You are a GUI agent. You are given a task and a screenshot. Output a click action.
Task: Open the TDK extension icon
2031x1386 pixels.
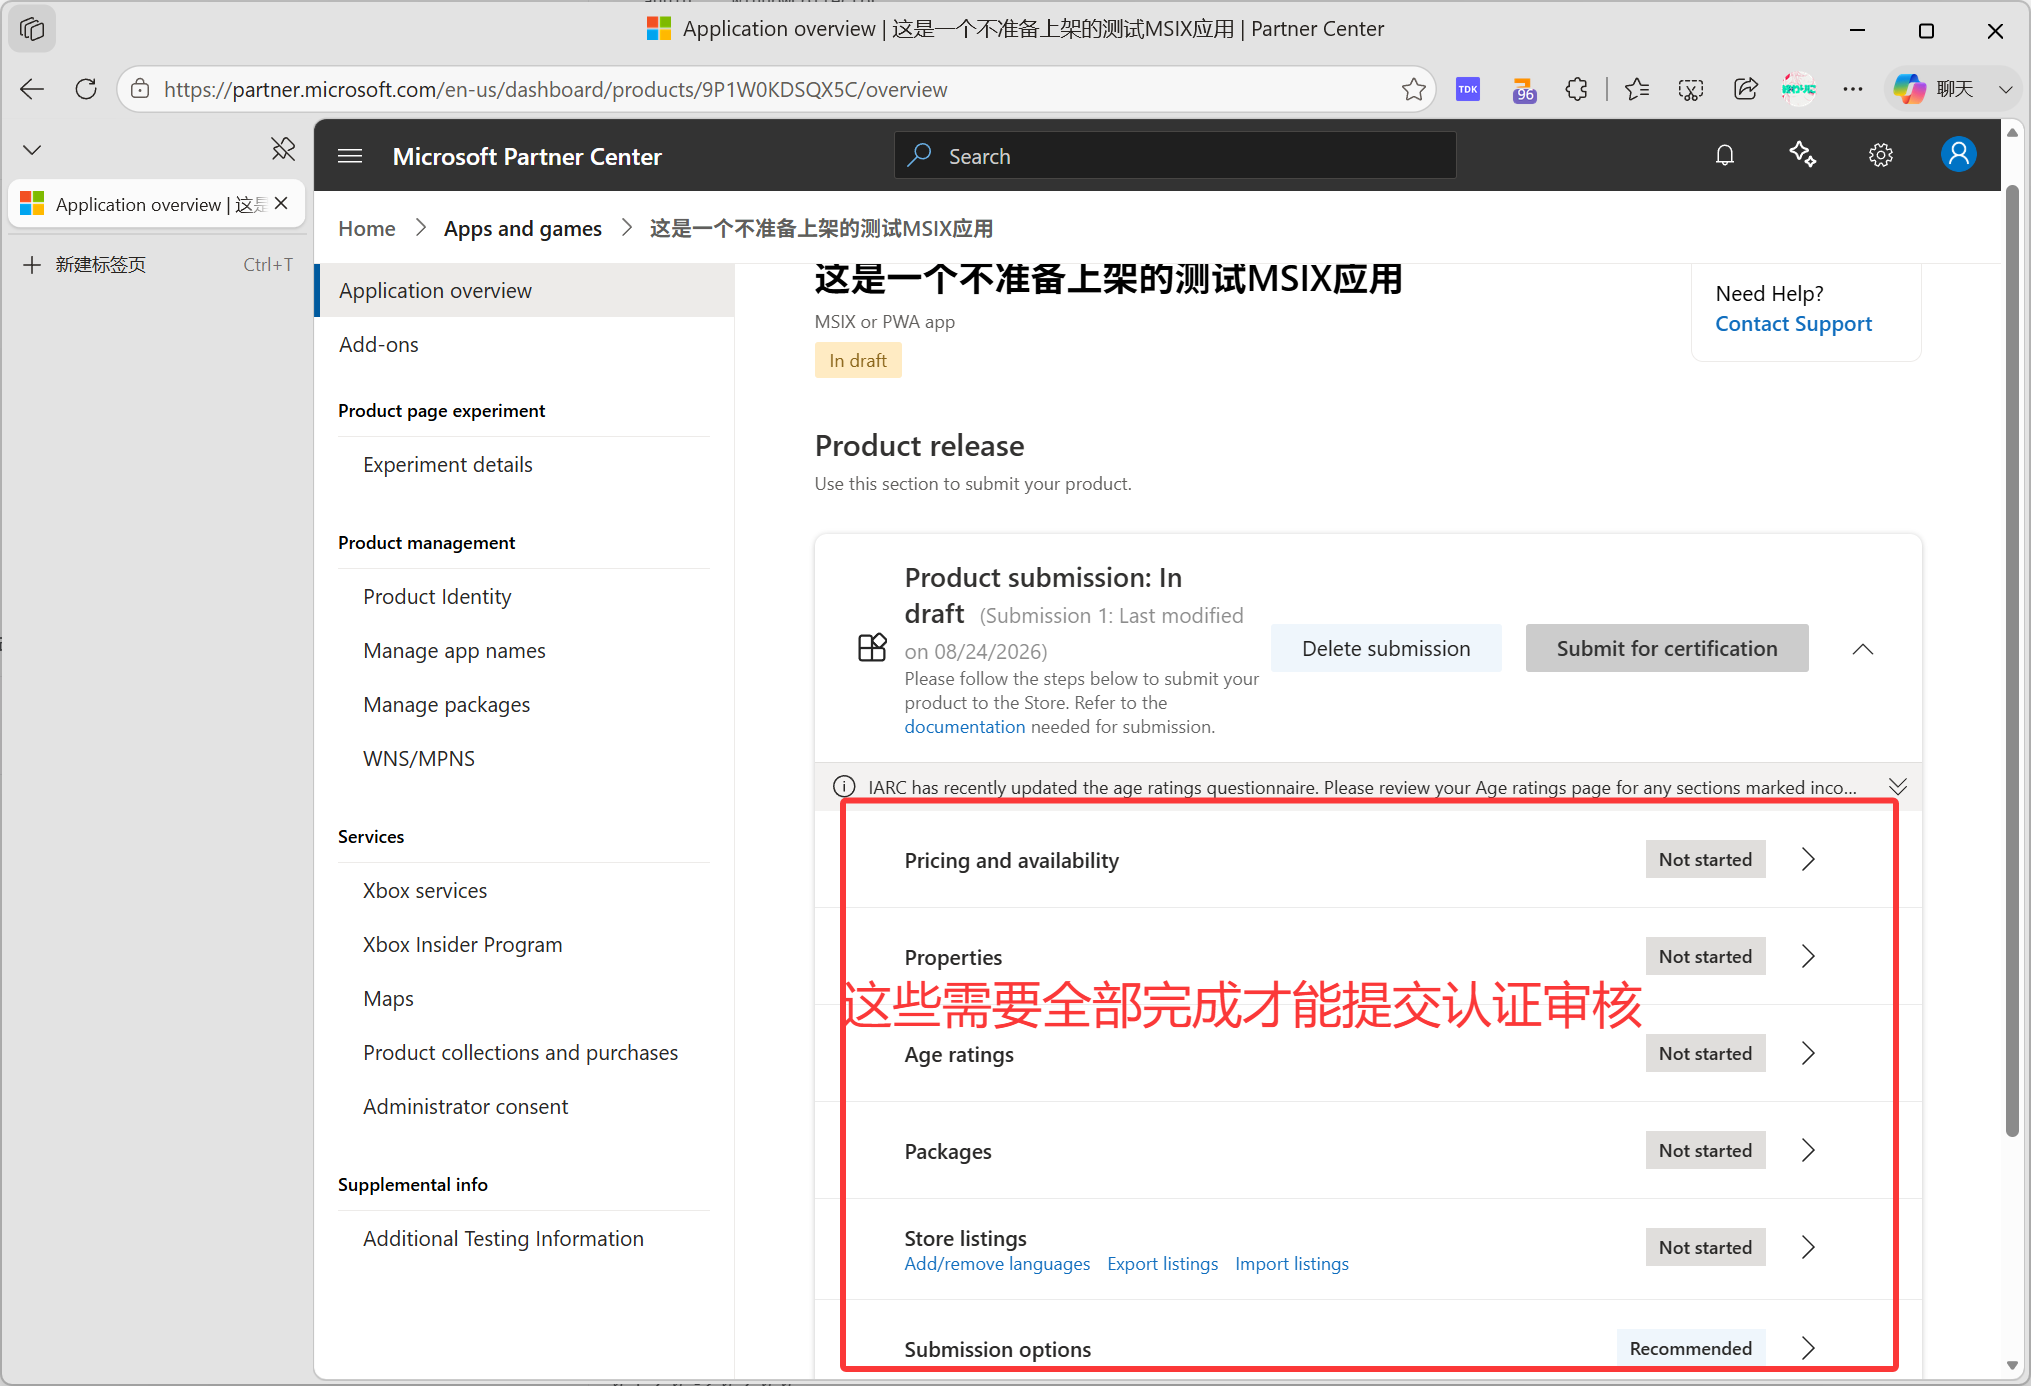point(1468,89)
